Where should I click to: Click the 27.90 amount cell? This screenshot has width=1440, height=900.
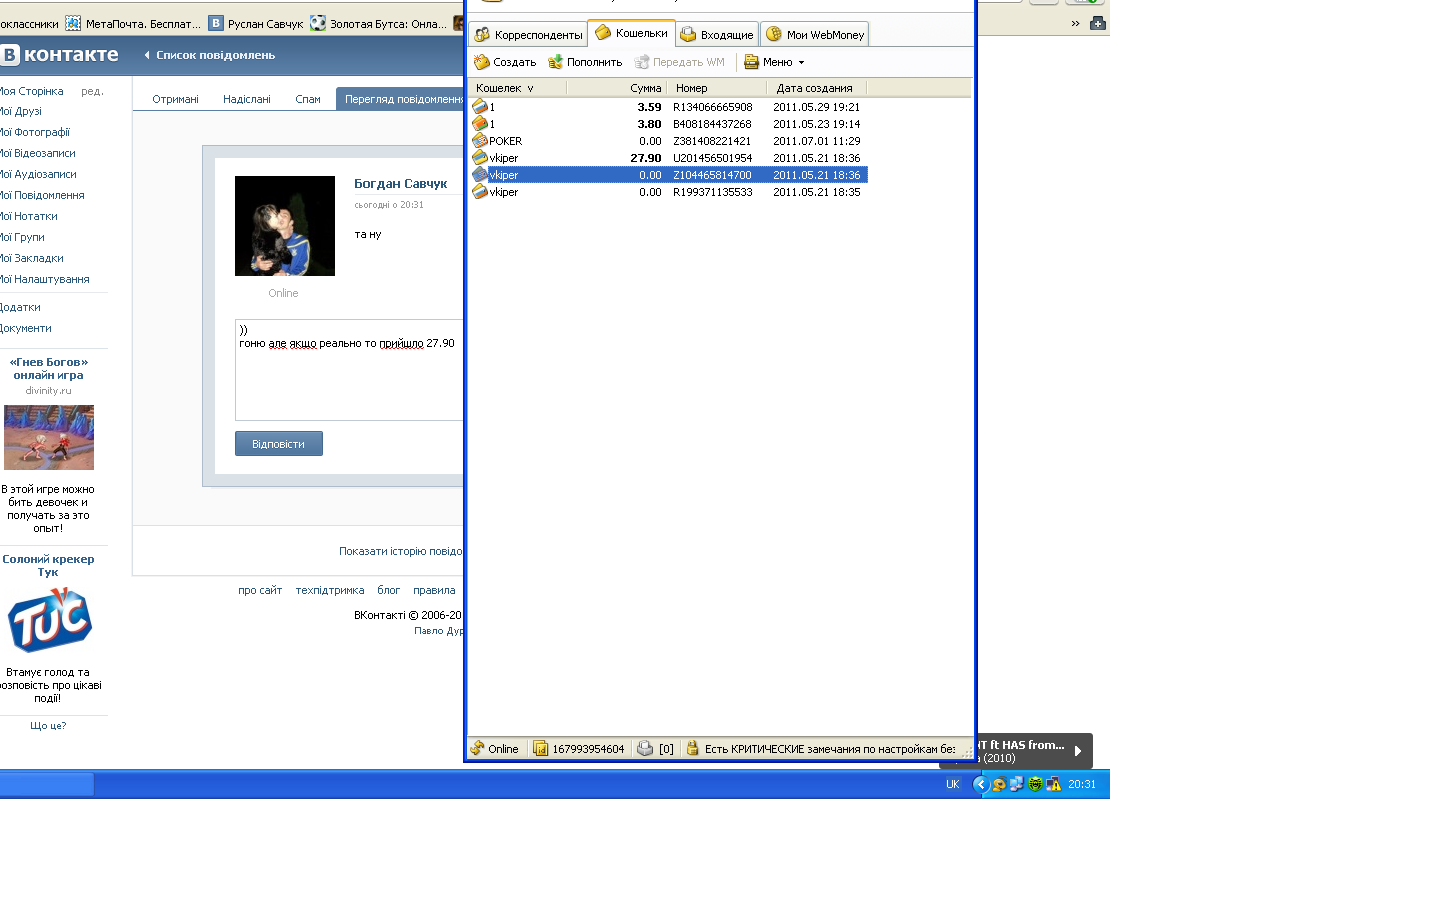point(646,158)
